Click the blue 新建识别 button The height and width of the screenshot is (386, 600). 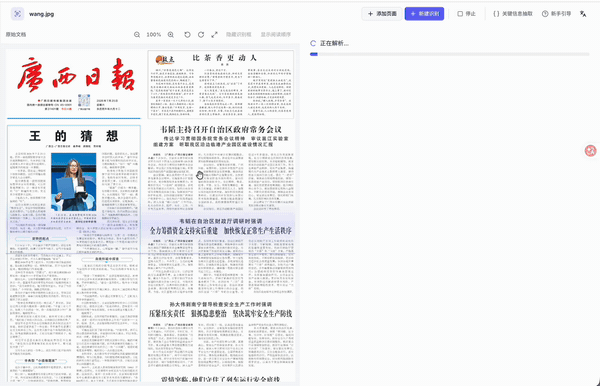click(x=424, y=14)
